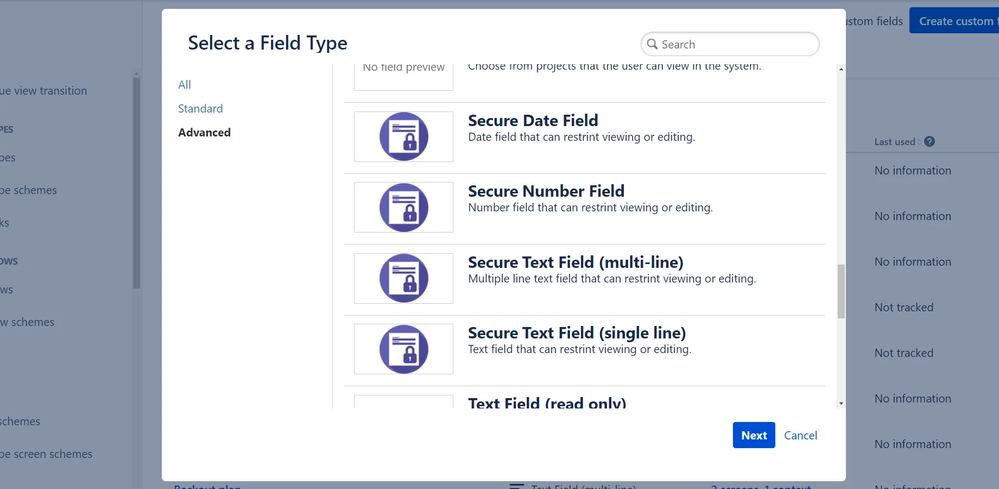Click the Secure Text Field (single line) lock icon
Screen dimensions: 999x489
click(403, 349)
